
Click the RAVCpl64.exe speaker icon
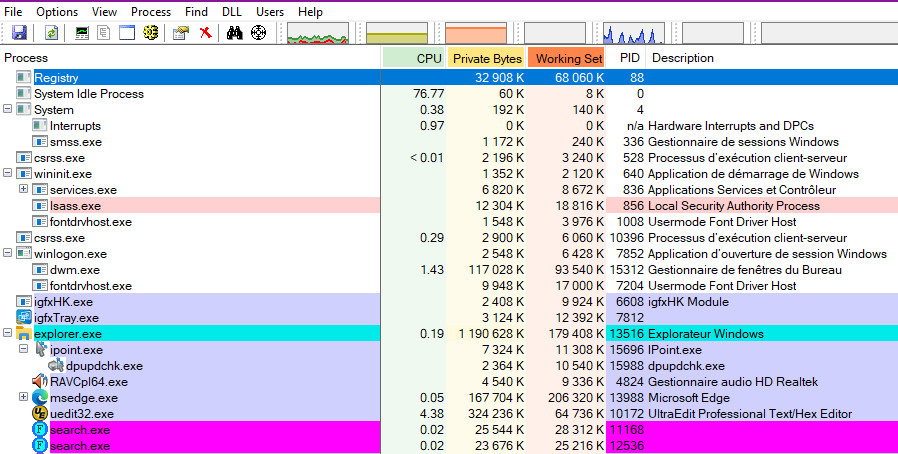40,381
